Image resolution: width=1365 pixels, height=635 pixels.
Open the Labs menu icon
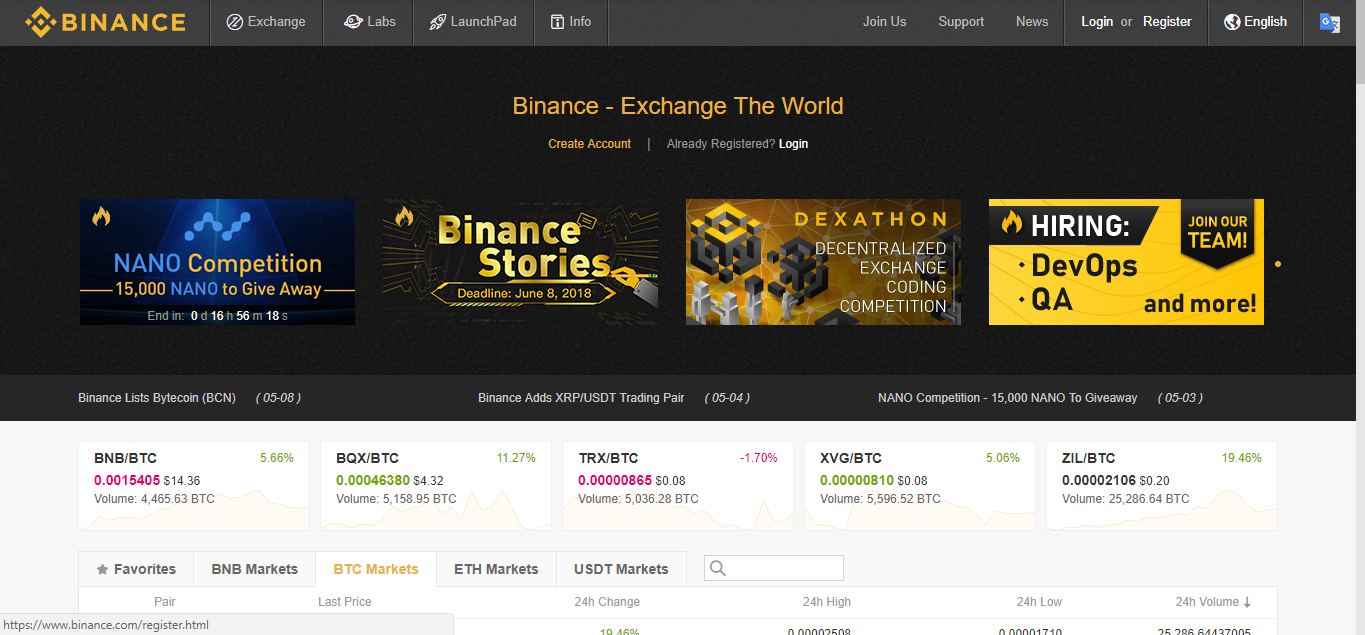pos(352,22)
